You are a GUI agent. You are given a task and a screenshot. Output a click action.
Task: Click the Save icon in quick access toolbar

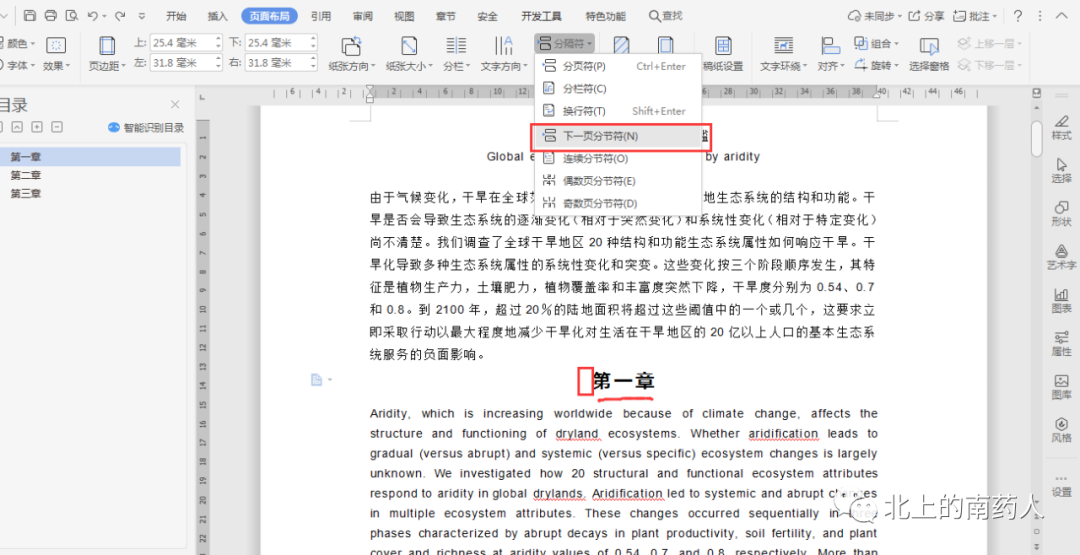[29, 16]
